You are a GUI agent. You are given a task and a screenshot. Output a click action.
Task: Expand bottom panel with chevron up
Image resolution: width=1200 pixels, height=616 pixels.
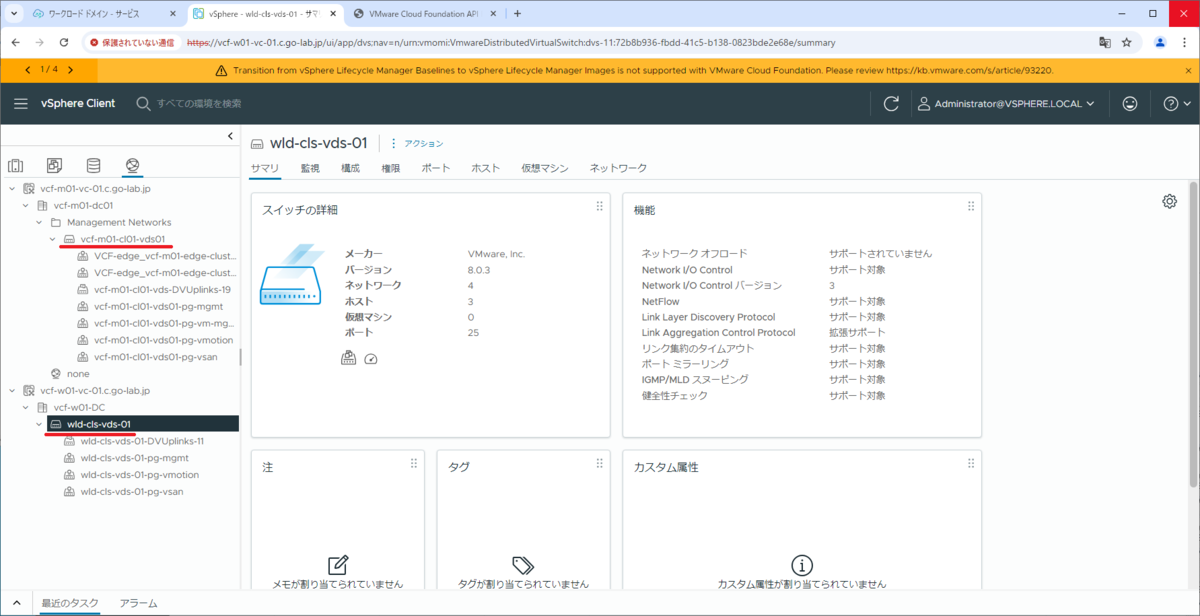point(18,603)
